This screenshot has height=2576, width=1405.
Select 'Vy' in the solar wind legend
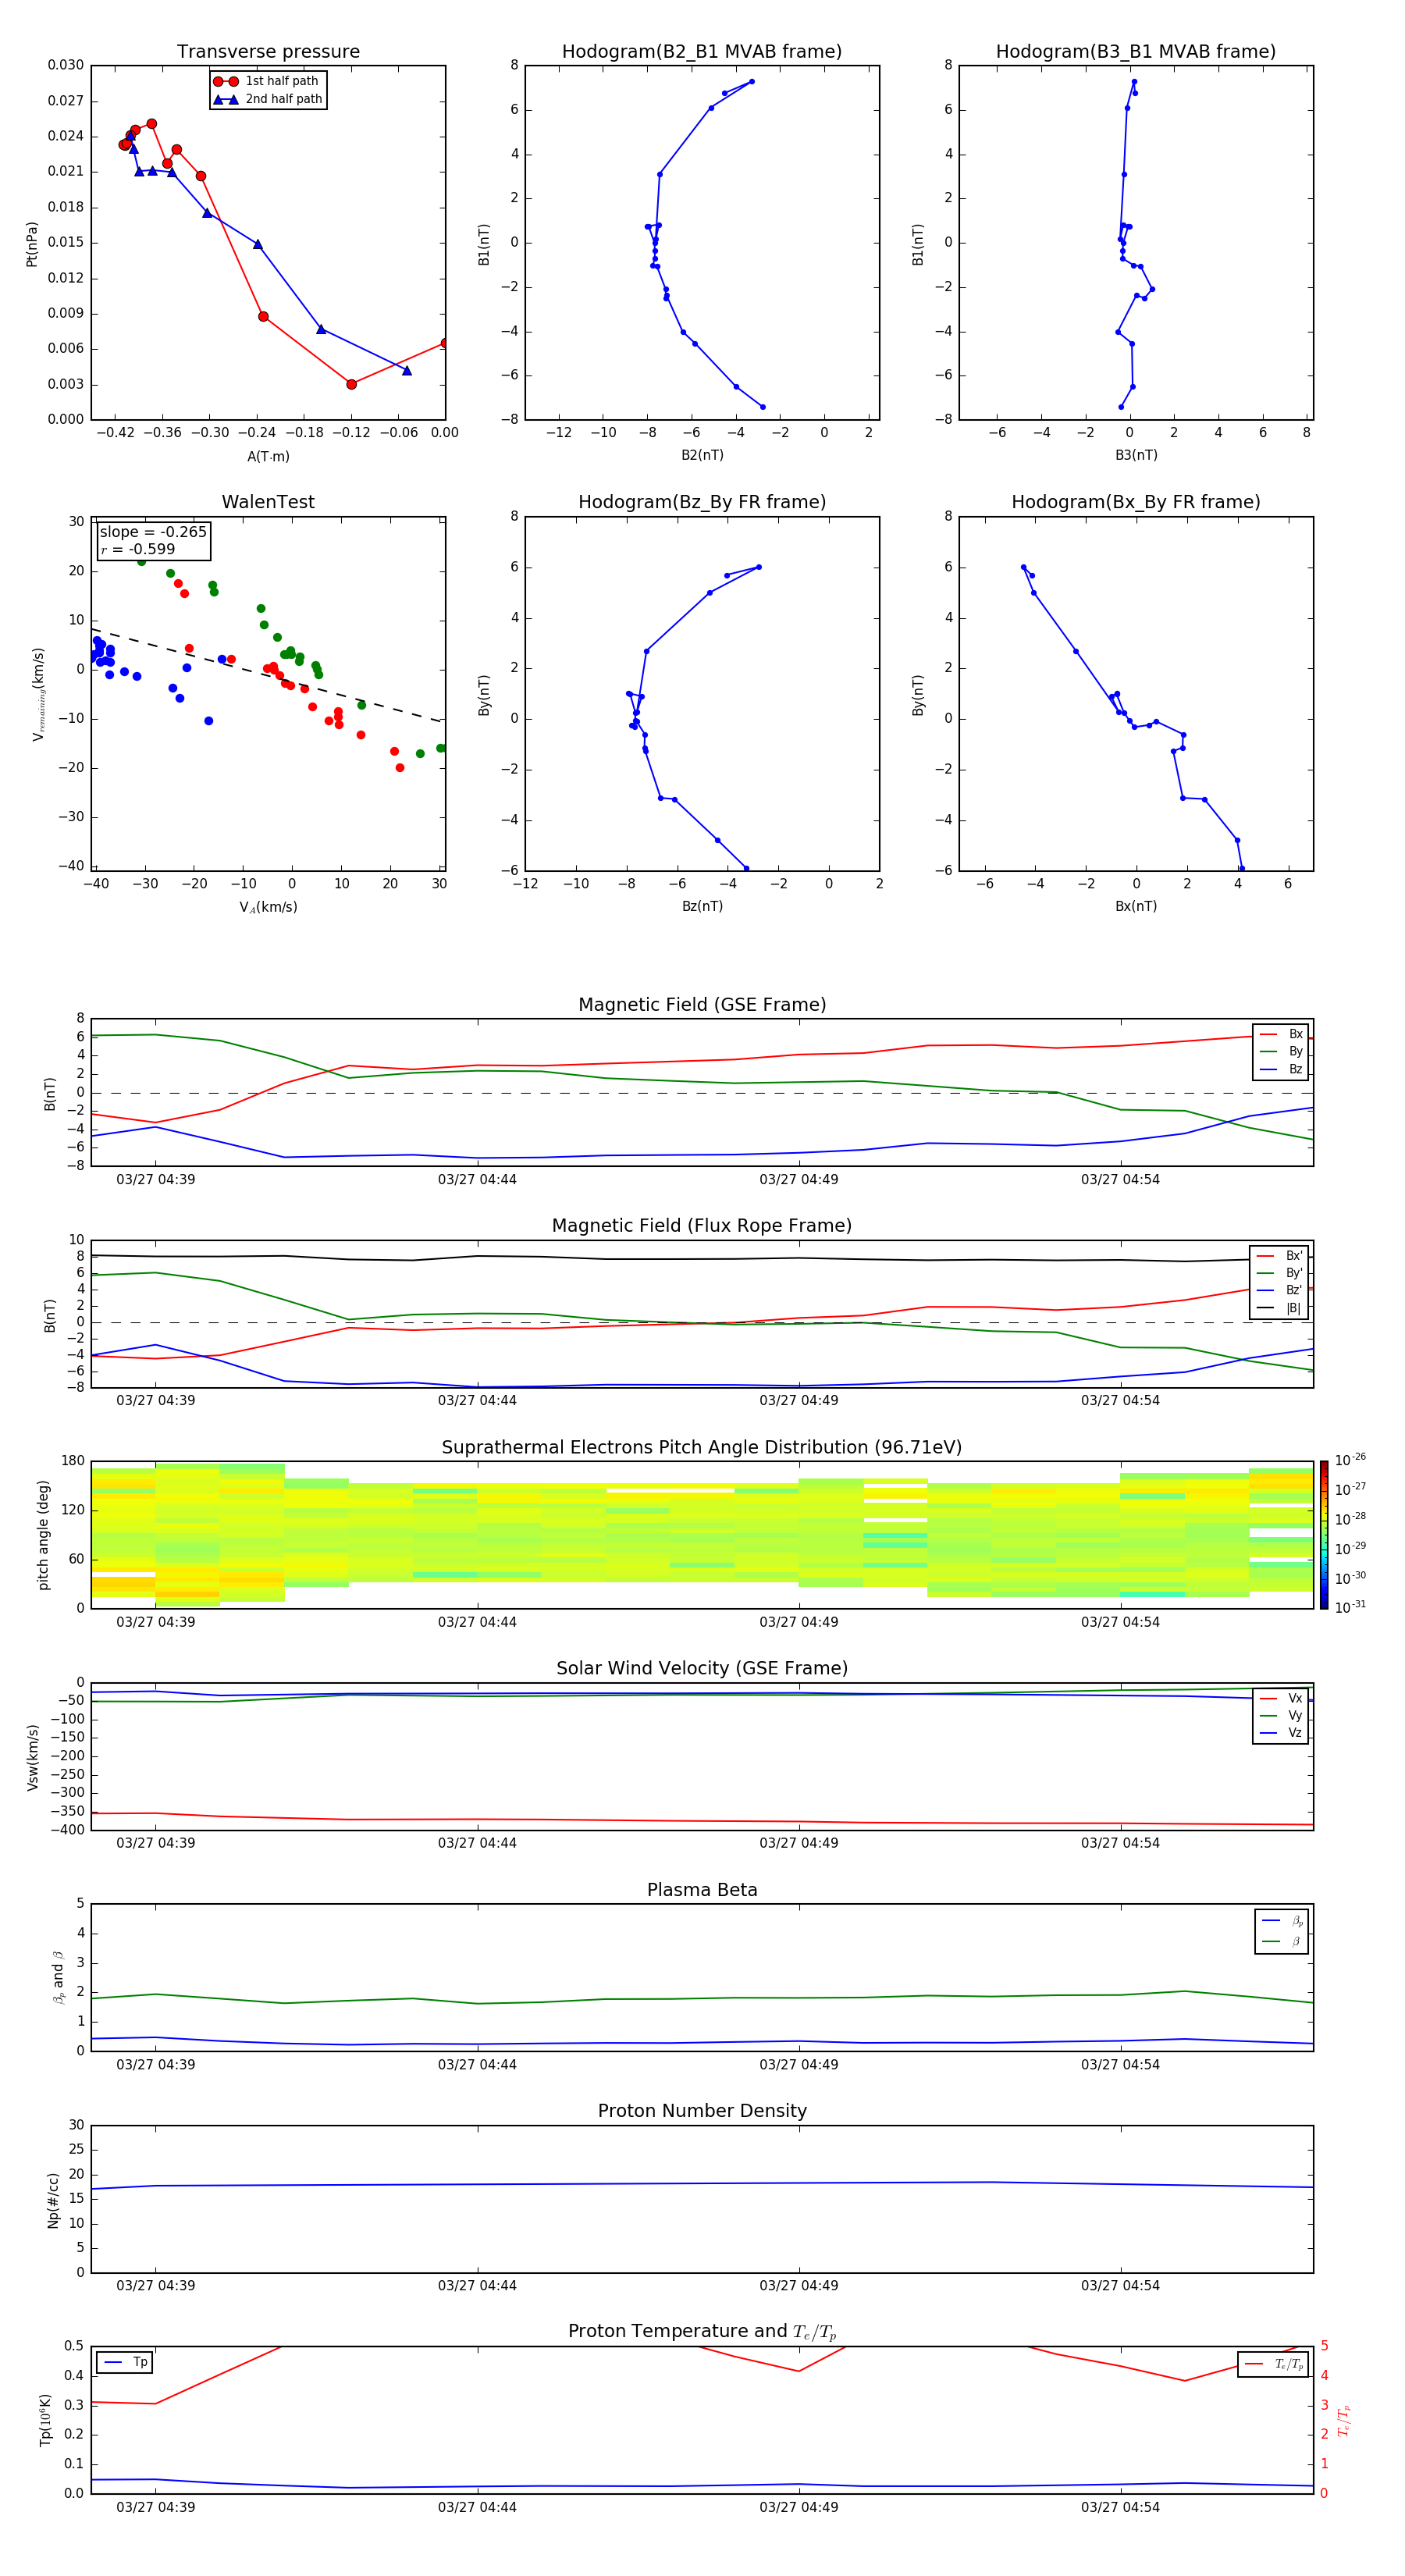(x=1281, y=1715)
